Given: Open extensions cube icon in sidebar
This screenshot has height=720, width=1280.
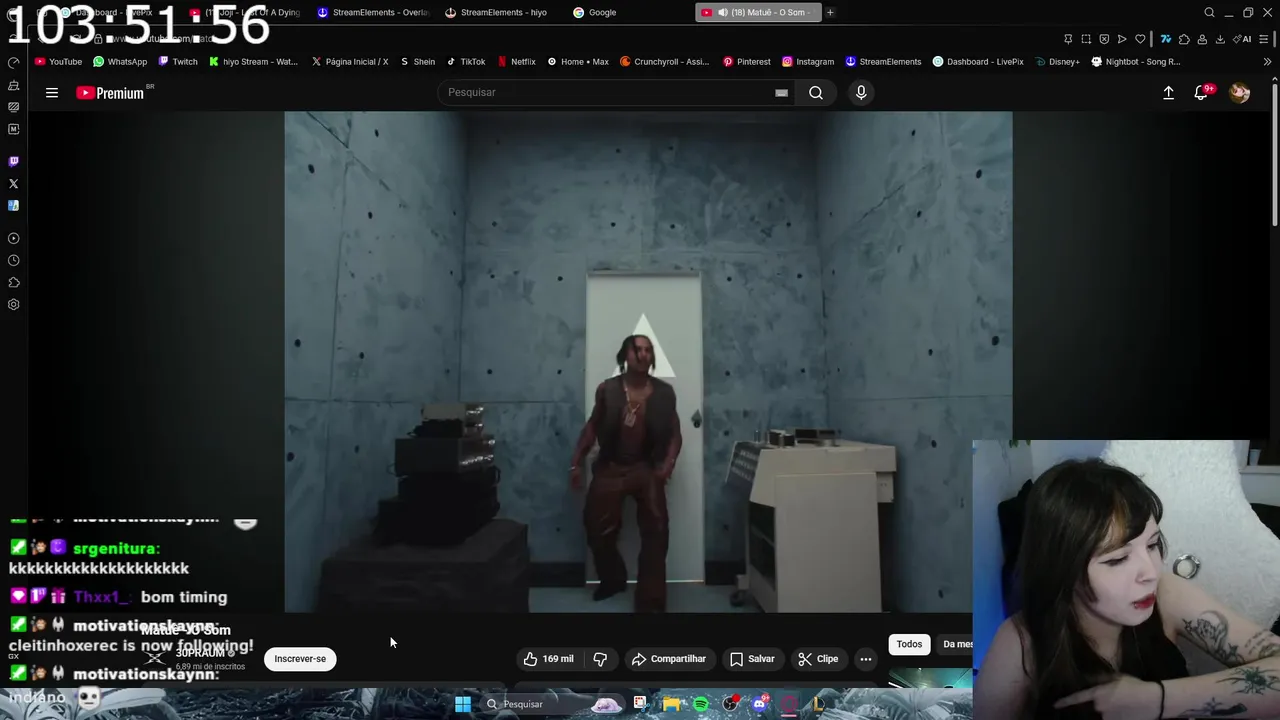Looking at the screenshot, I should [13, 282].
